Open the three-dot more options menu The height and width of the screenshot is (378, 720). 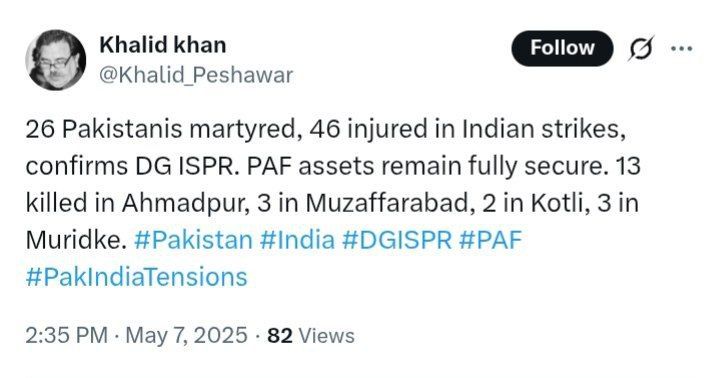(681, 48)
